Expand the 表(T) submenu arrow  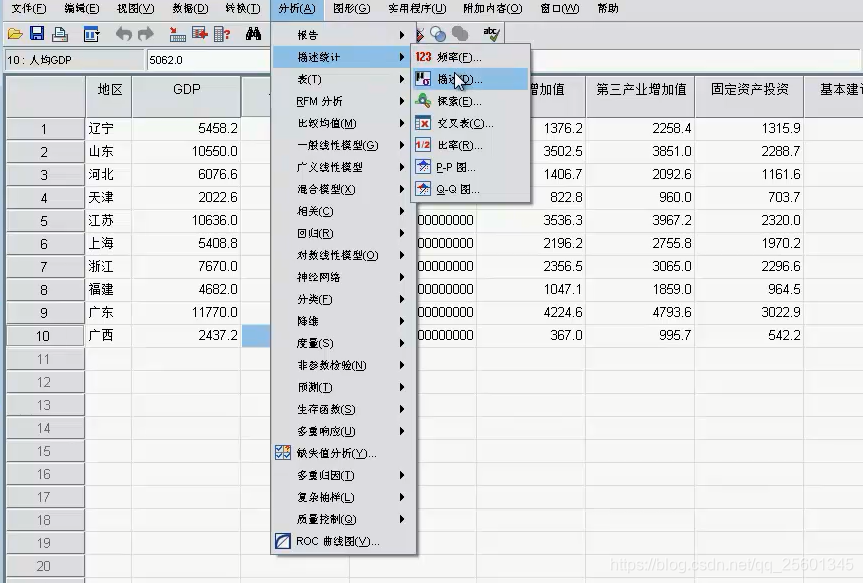402,79
